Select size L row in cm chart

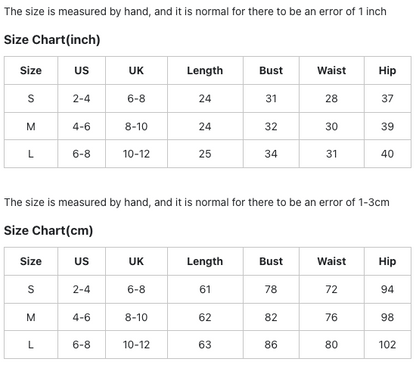[x=208, y=345]
